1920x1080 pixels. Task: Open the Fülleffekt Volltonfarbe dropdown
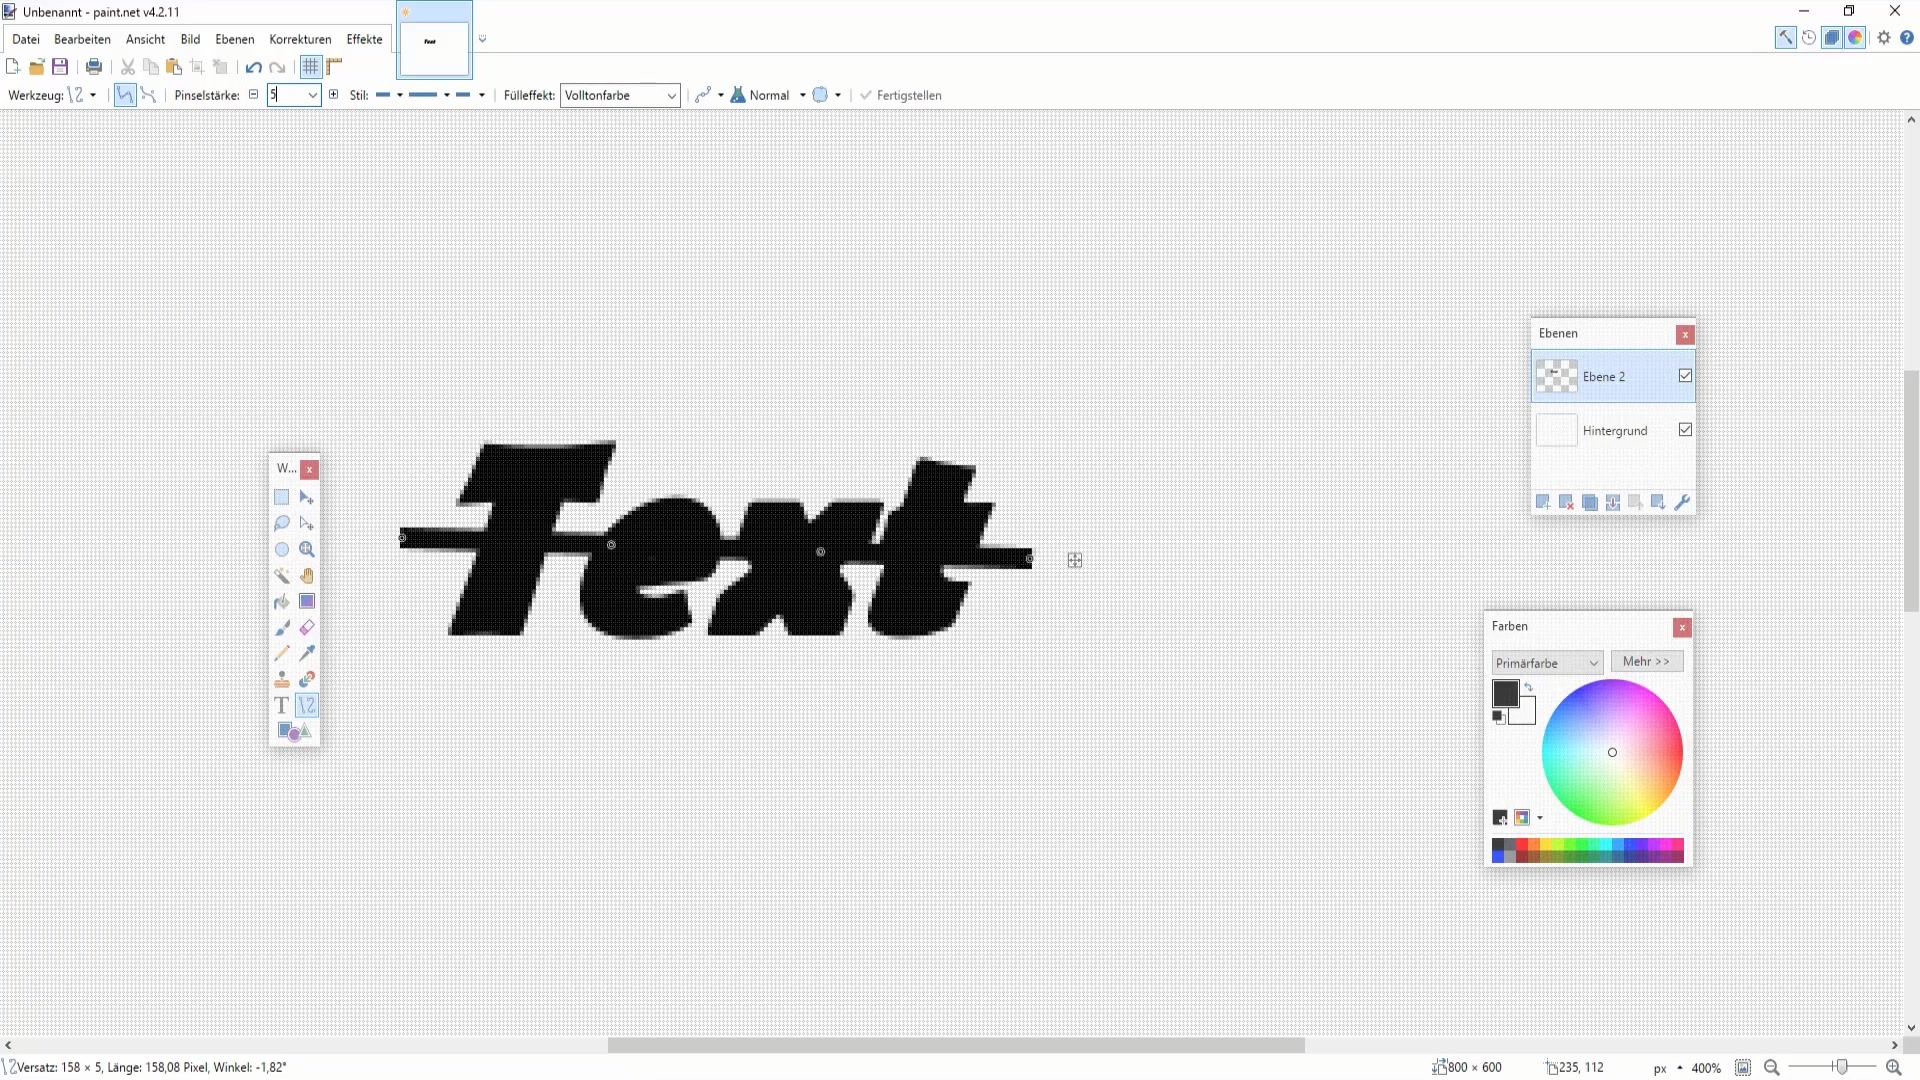click(620, 96)
